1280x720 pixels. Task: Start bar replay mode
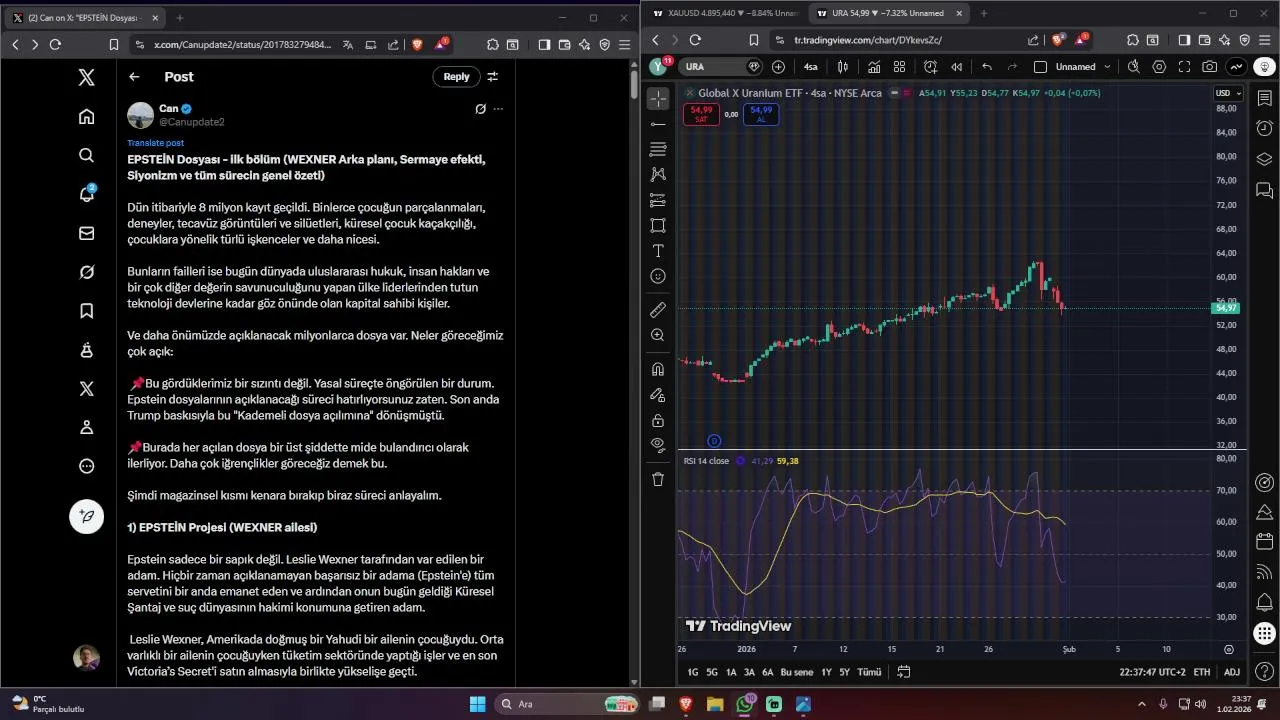[957, 67]
